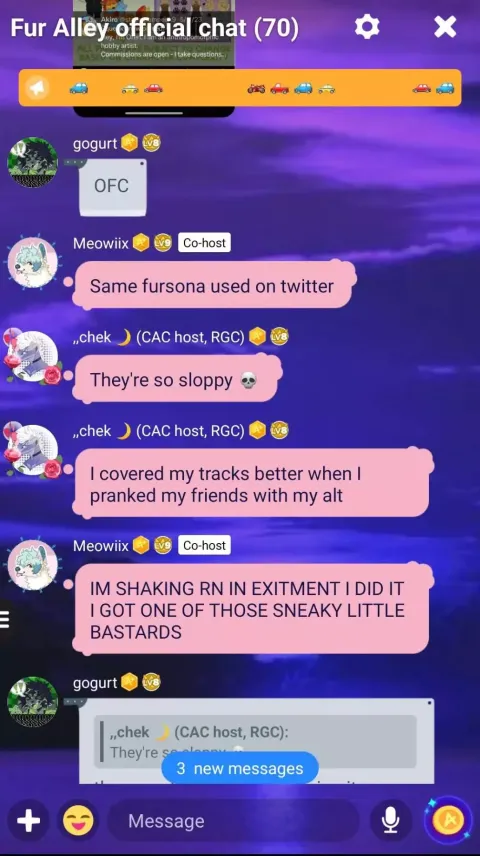
Task: Focus the Message input field
Action: click(235, 821)
